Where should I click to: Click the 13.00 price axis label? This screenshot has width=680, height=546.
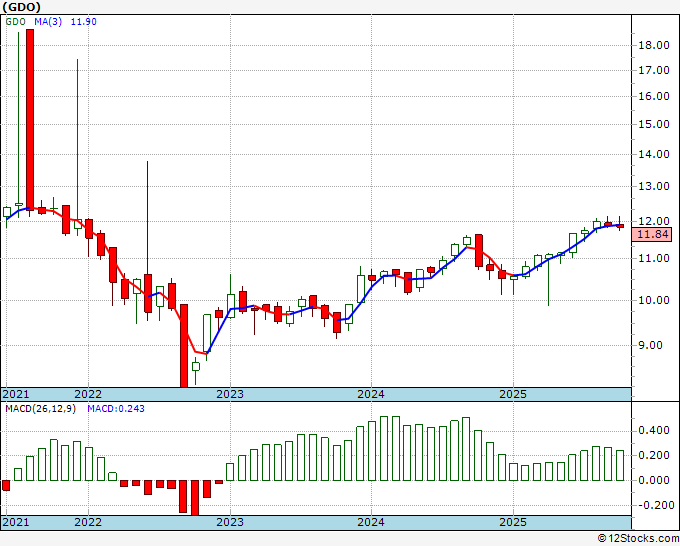(654, 186)
